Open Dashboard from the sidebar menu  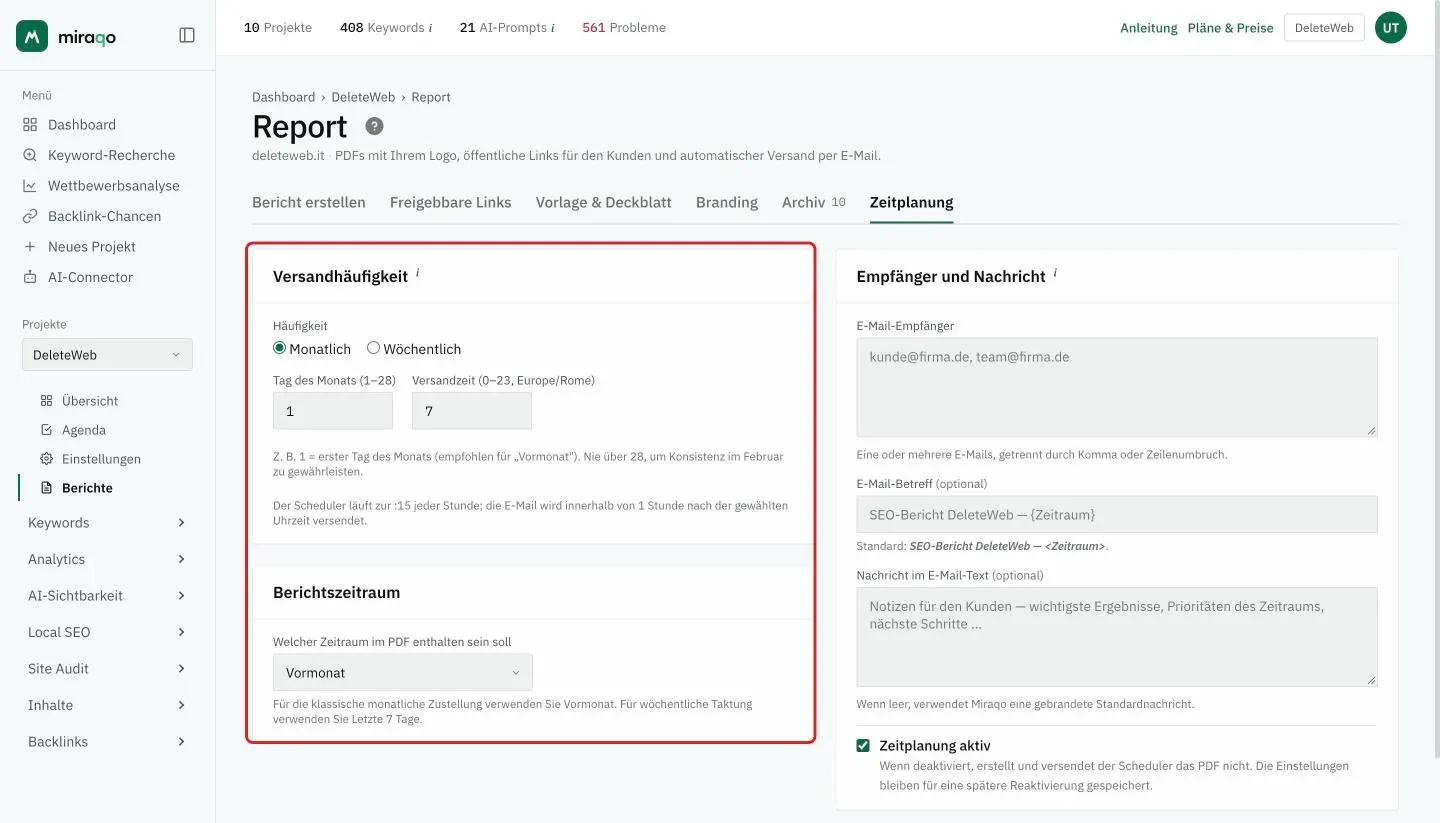[82, 125]
